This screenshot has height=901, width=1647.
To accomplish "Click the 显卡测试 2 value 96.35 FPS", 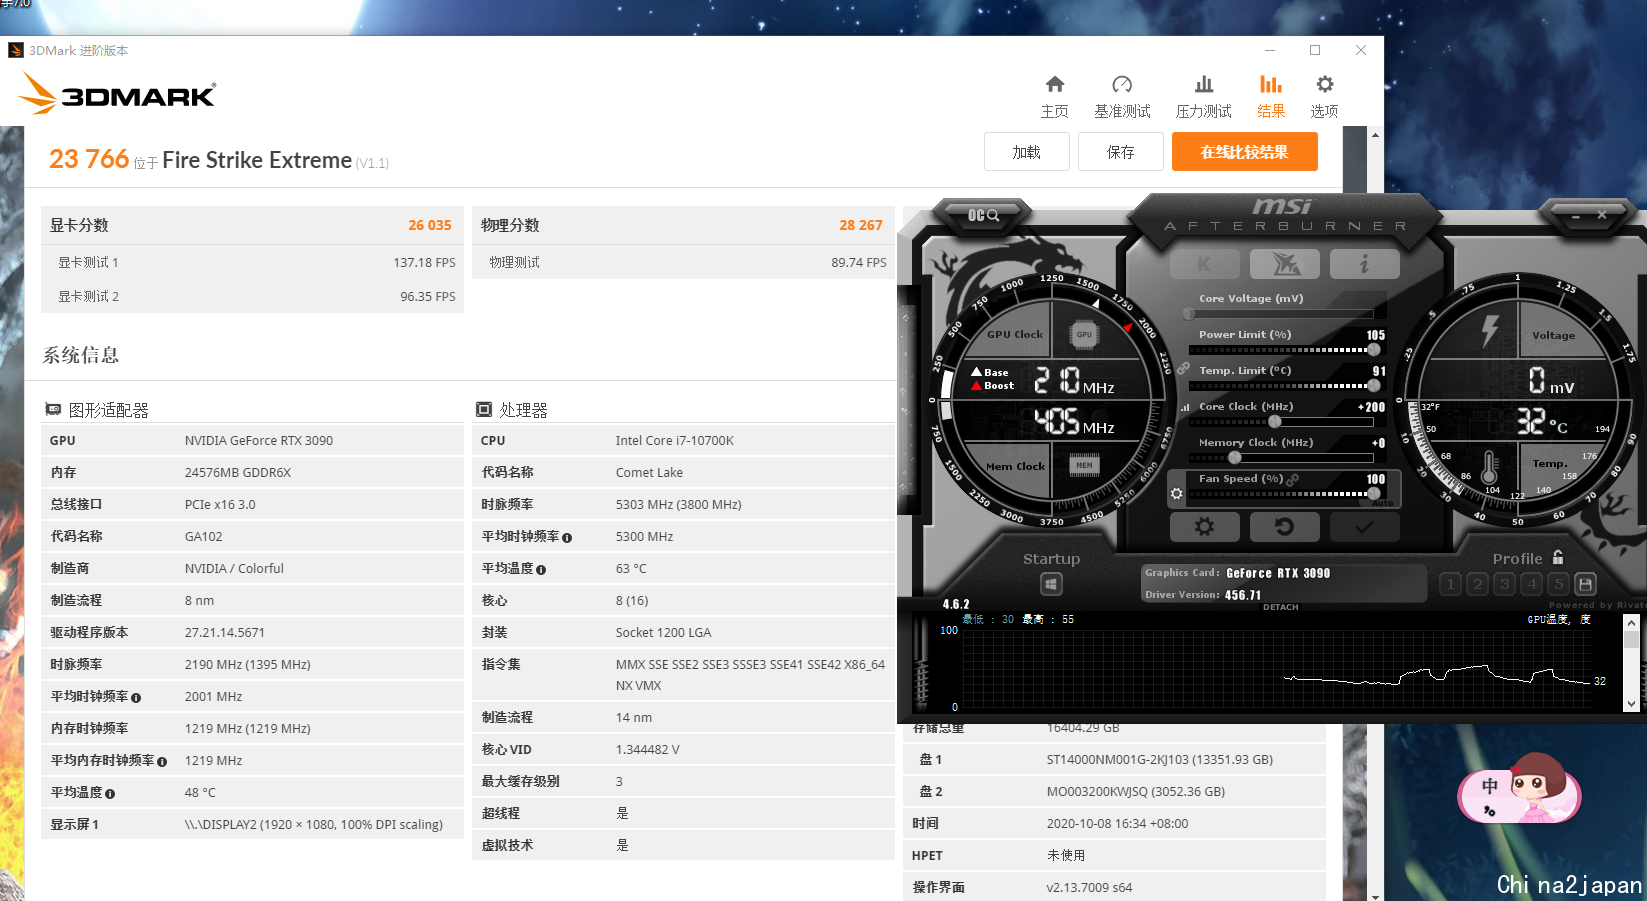I will [428, 296].
